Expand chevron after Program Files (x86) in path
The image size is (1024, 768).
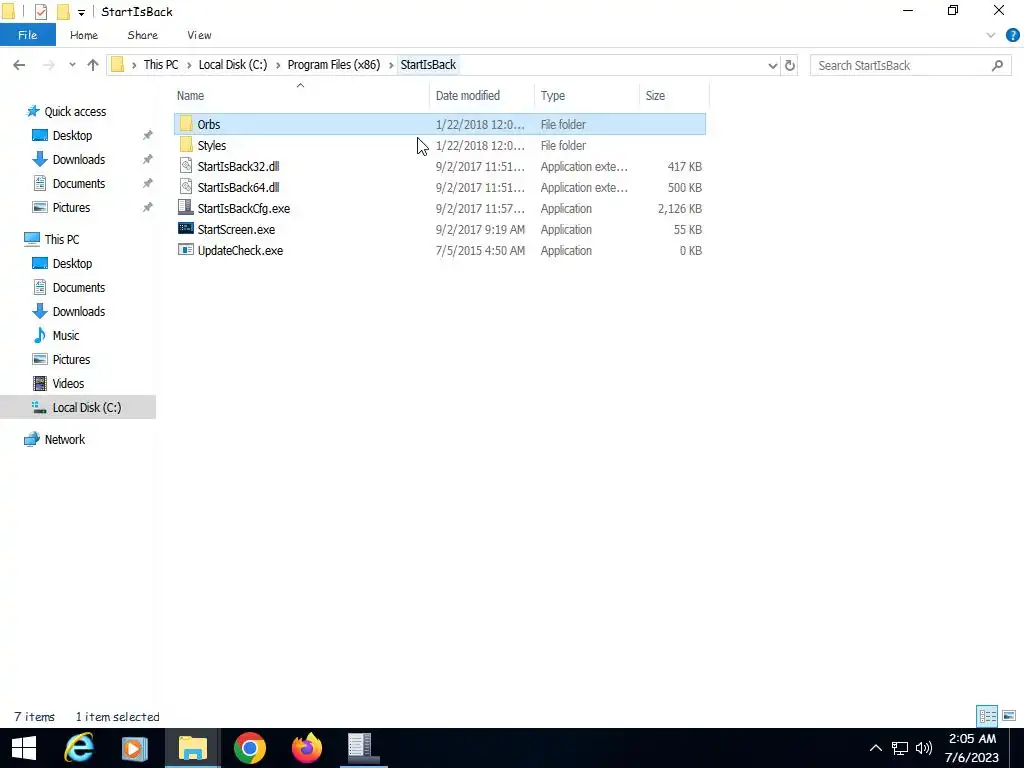point(391,65)
